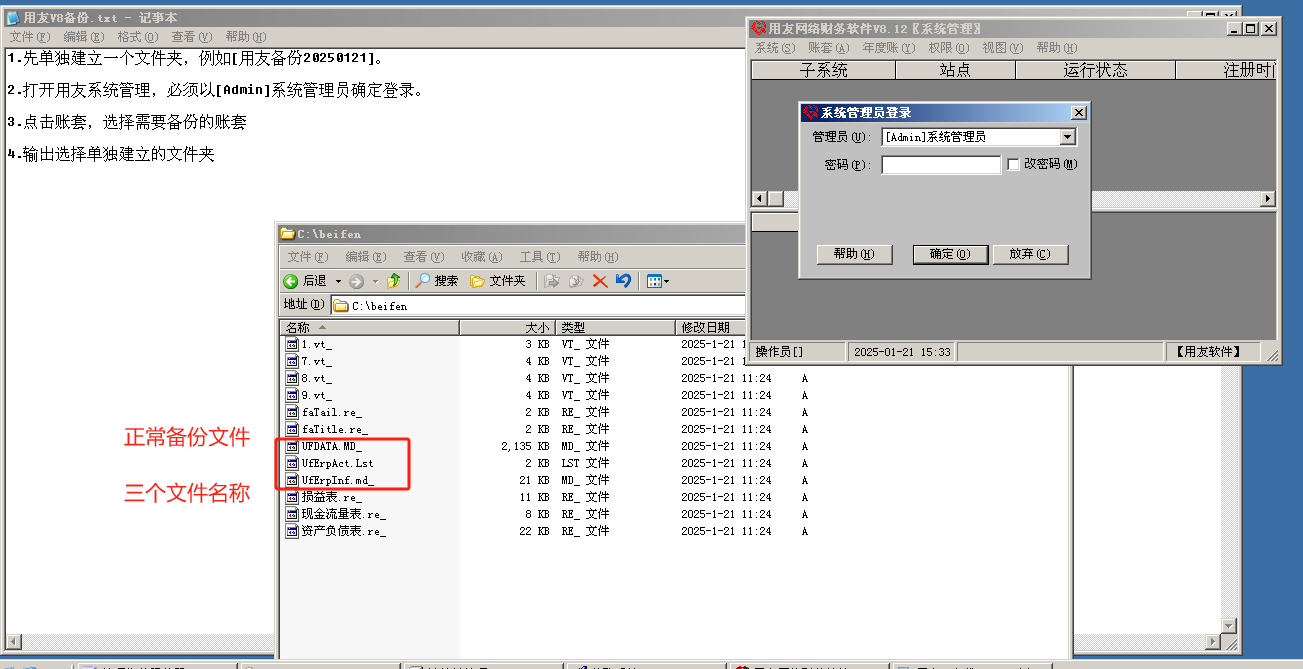Click the blue Undo arrow icon
1303x669 pixels.
[623, 281]
